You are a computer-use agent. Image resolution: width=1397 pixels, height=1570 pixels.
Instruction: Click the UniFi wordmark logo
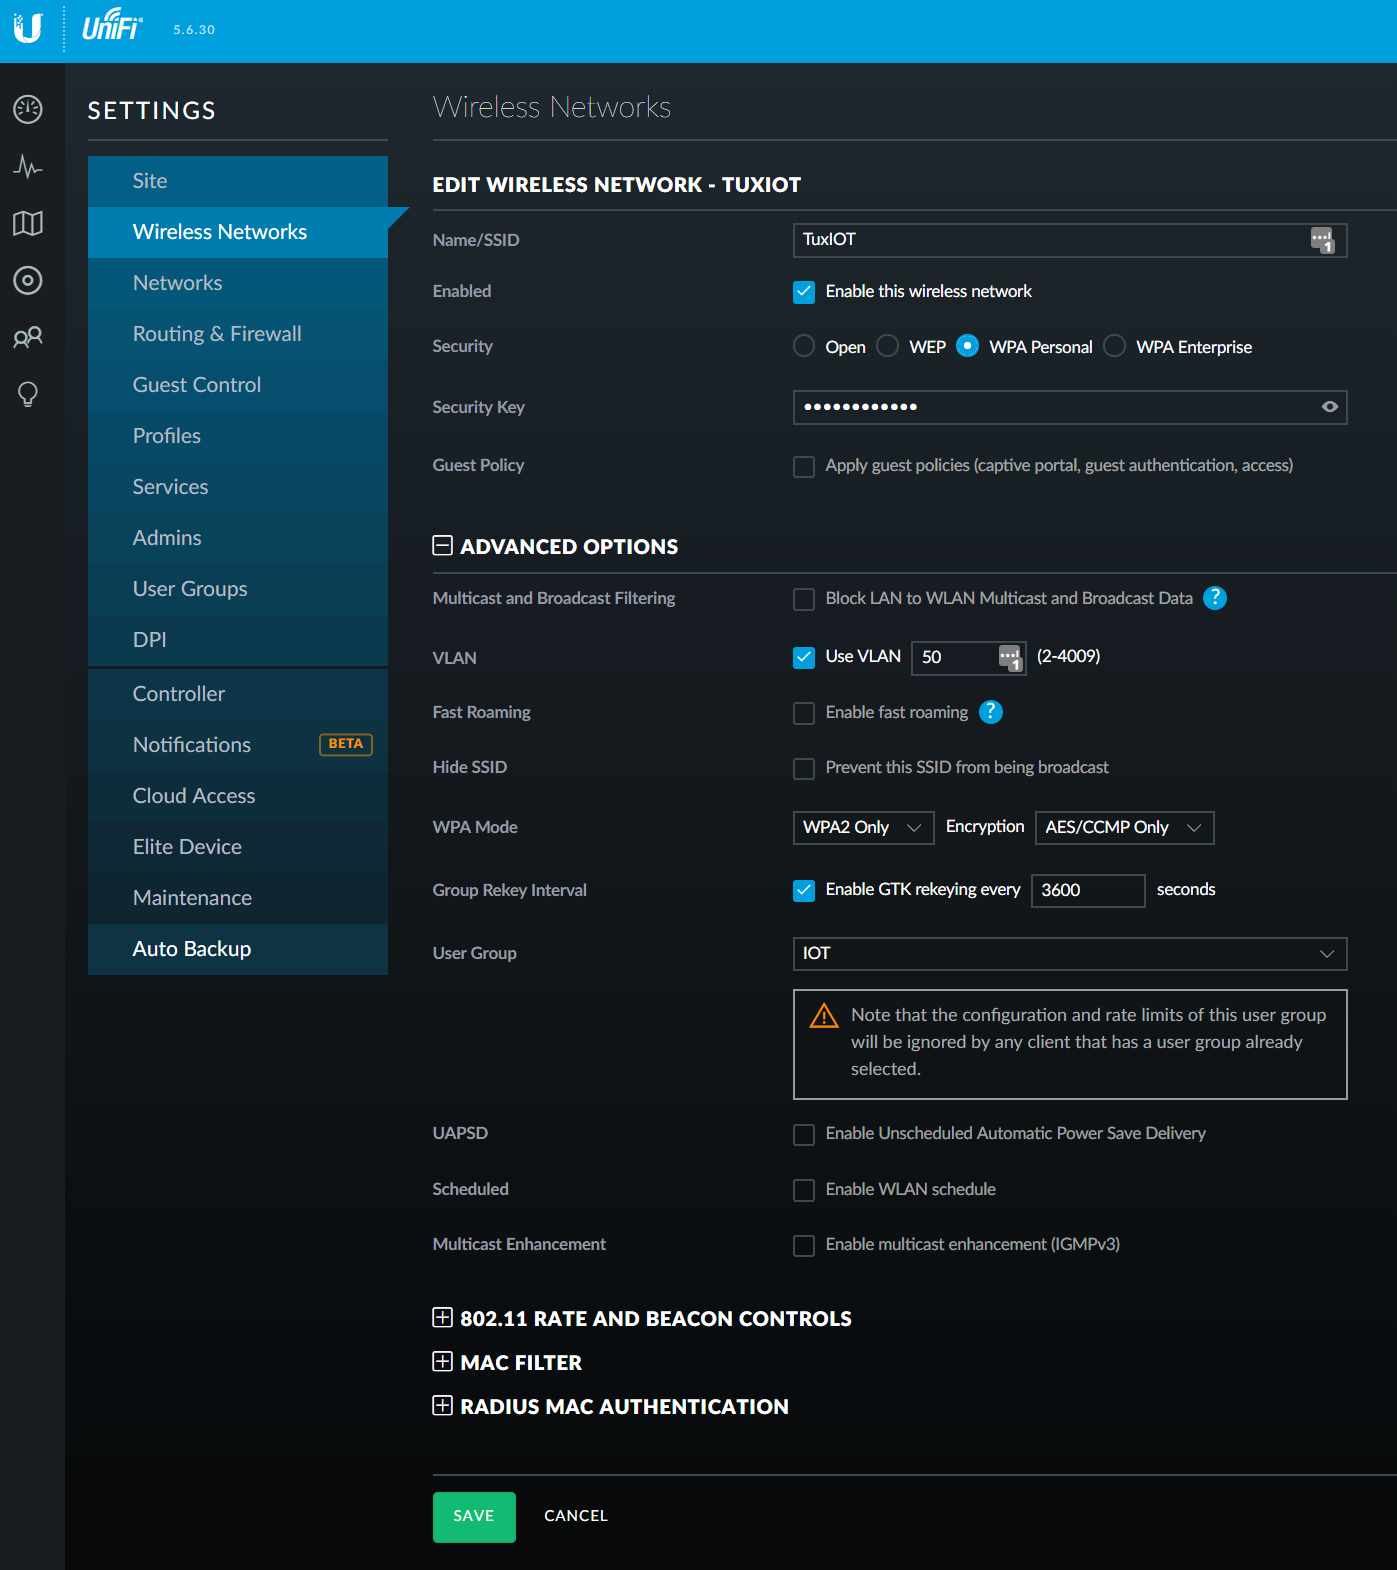click(112, 26)
